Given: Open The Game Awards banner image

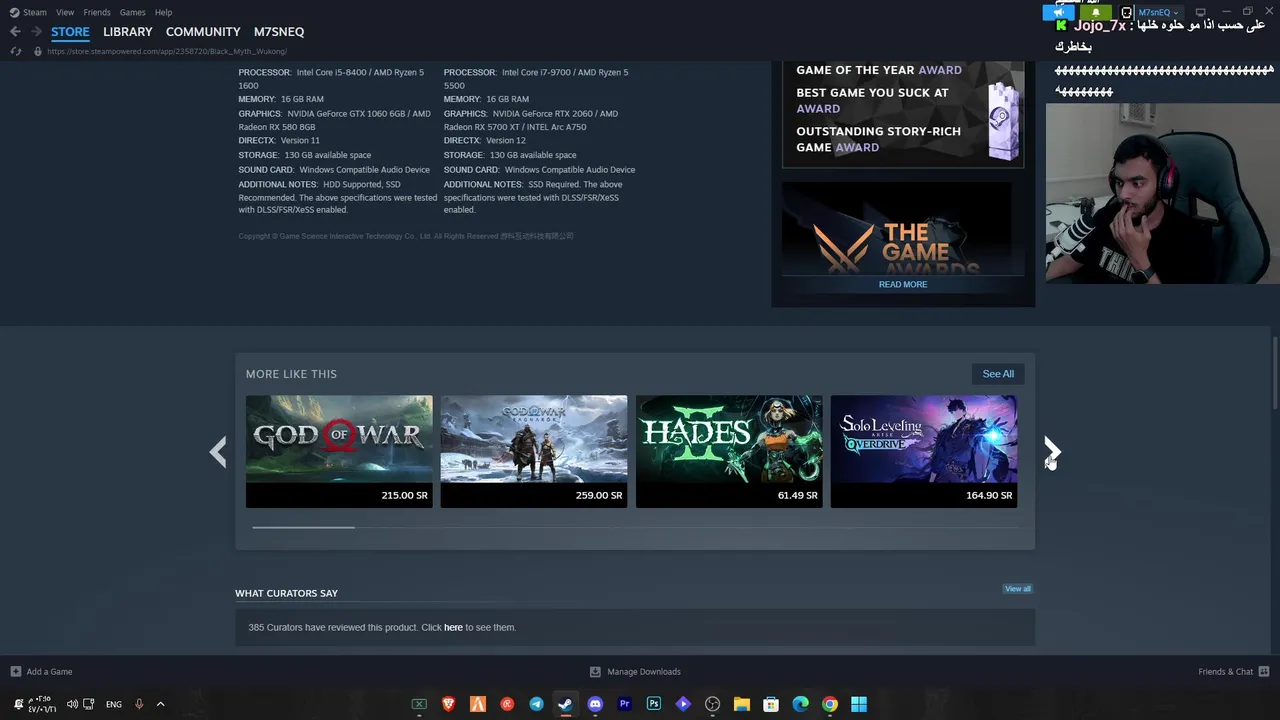Looking at the screenshot, I should (903, 228).
